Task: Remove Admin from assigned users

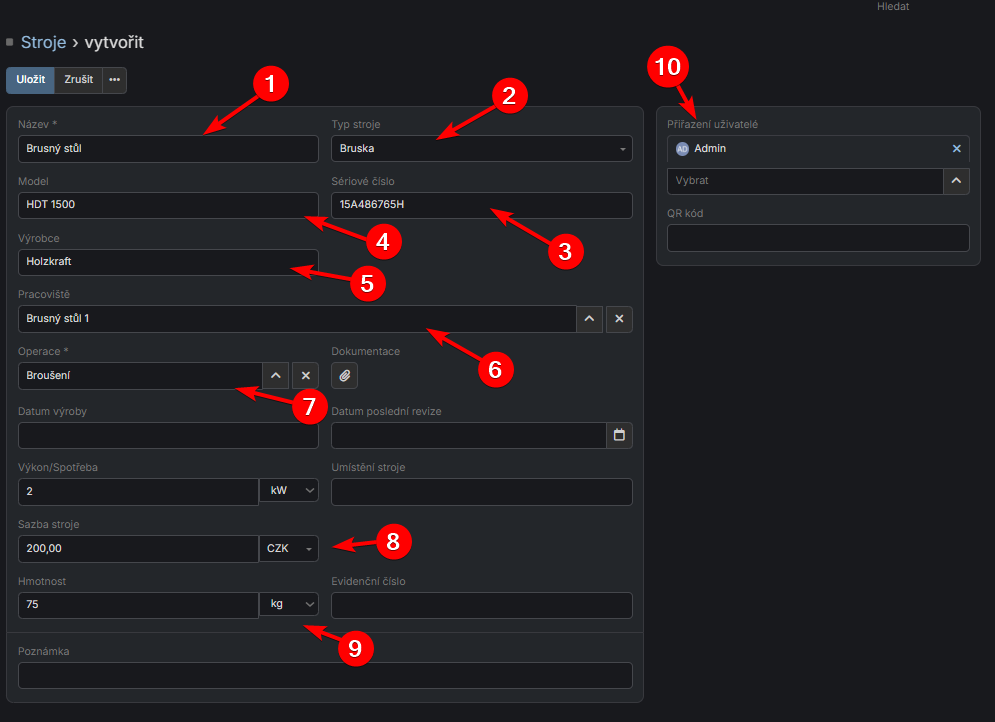Action: pyautogui.click(x=956, y=148)
